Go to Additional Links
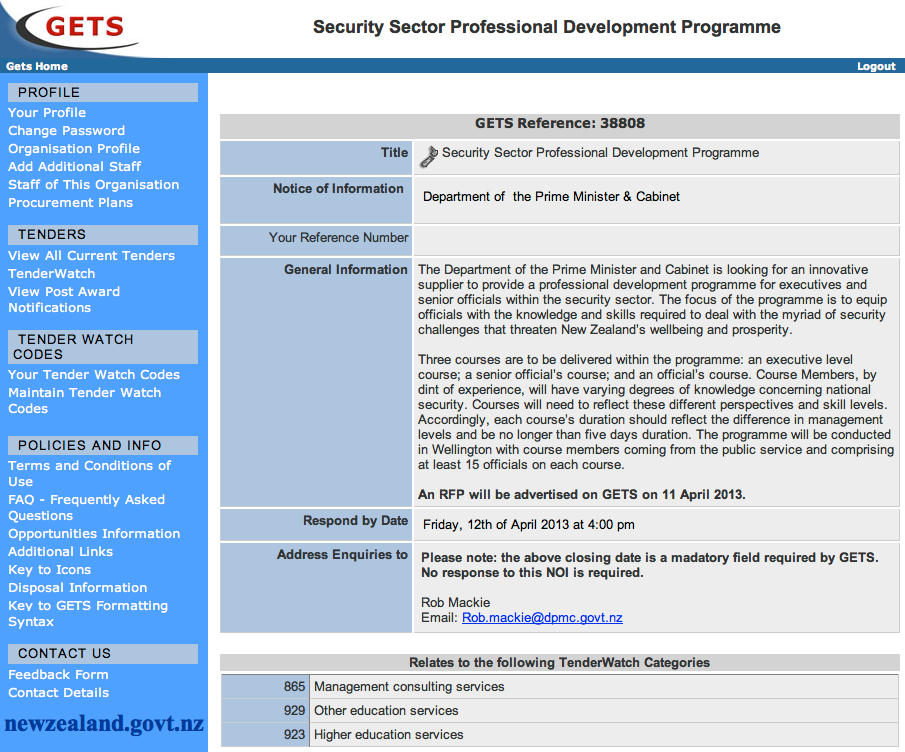The width and height of the screenshot is (905, 752). (x=61, y=552)
